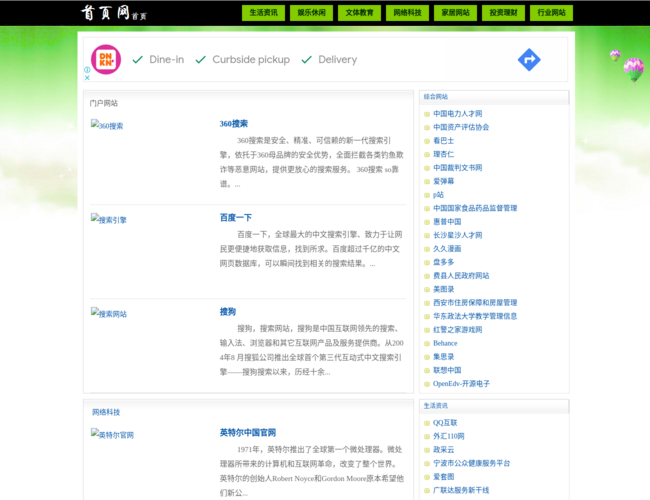The width and height of the screenshot is (650, 500).
Task: Close the ad with the X icon
Action: (x=87, y=77)
